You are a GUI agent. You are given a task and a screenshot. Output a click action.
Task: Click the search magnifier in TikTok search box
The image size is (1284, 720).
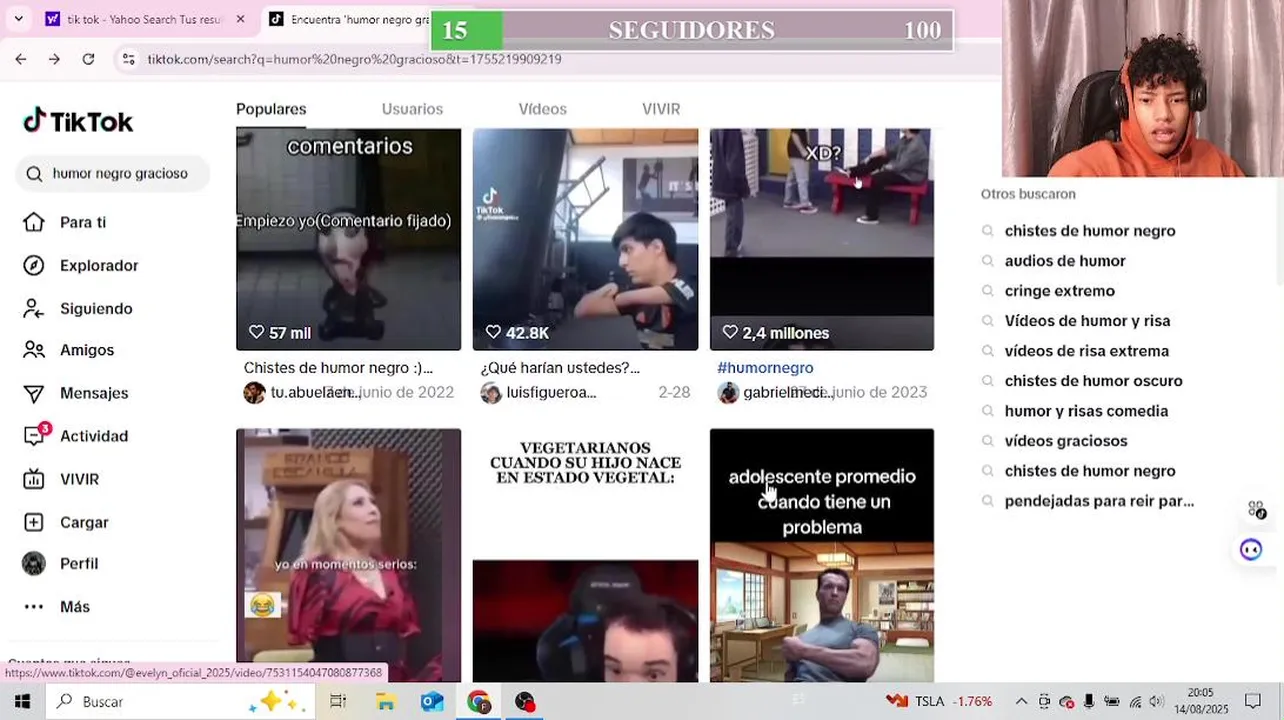tap(35, 173)
